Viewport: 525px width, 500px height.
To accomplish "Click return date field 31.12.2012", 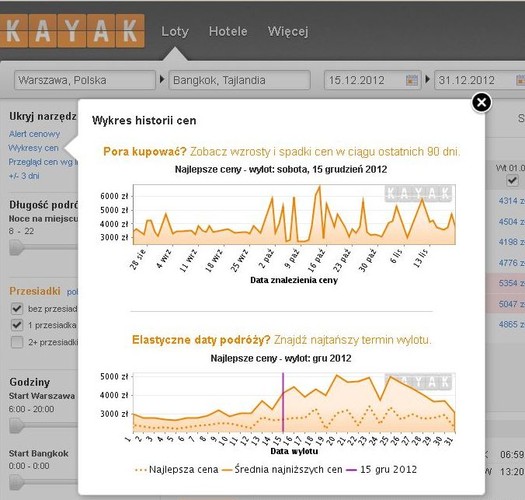I will tap(479, 80).
